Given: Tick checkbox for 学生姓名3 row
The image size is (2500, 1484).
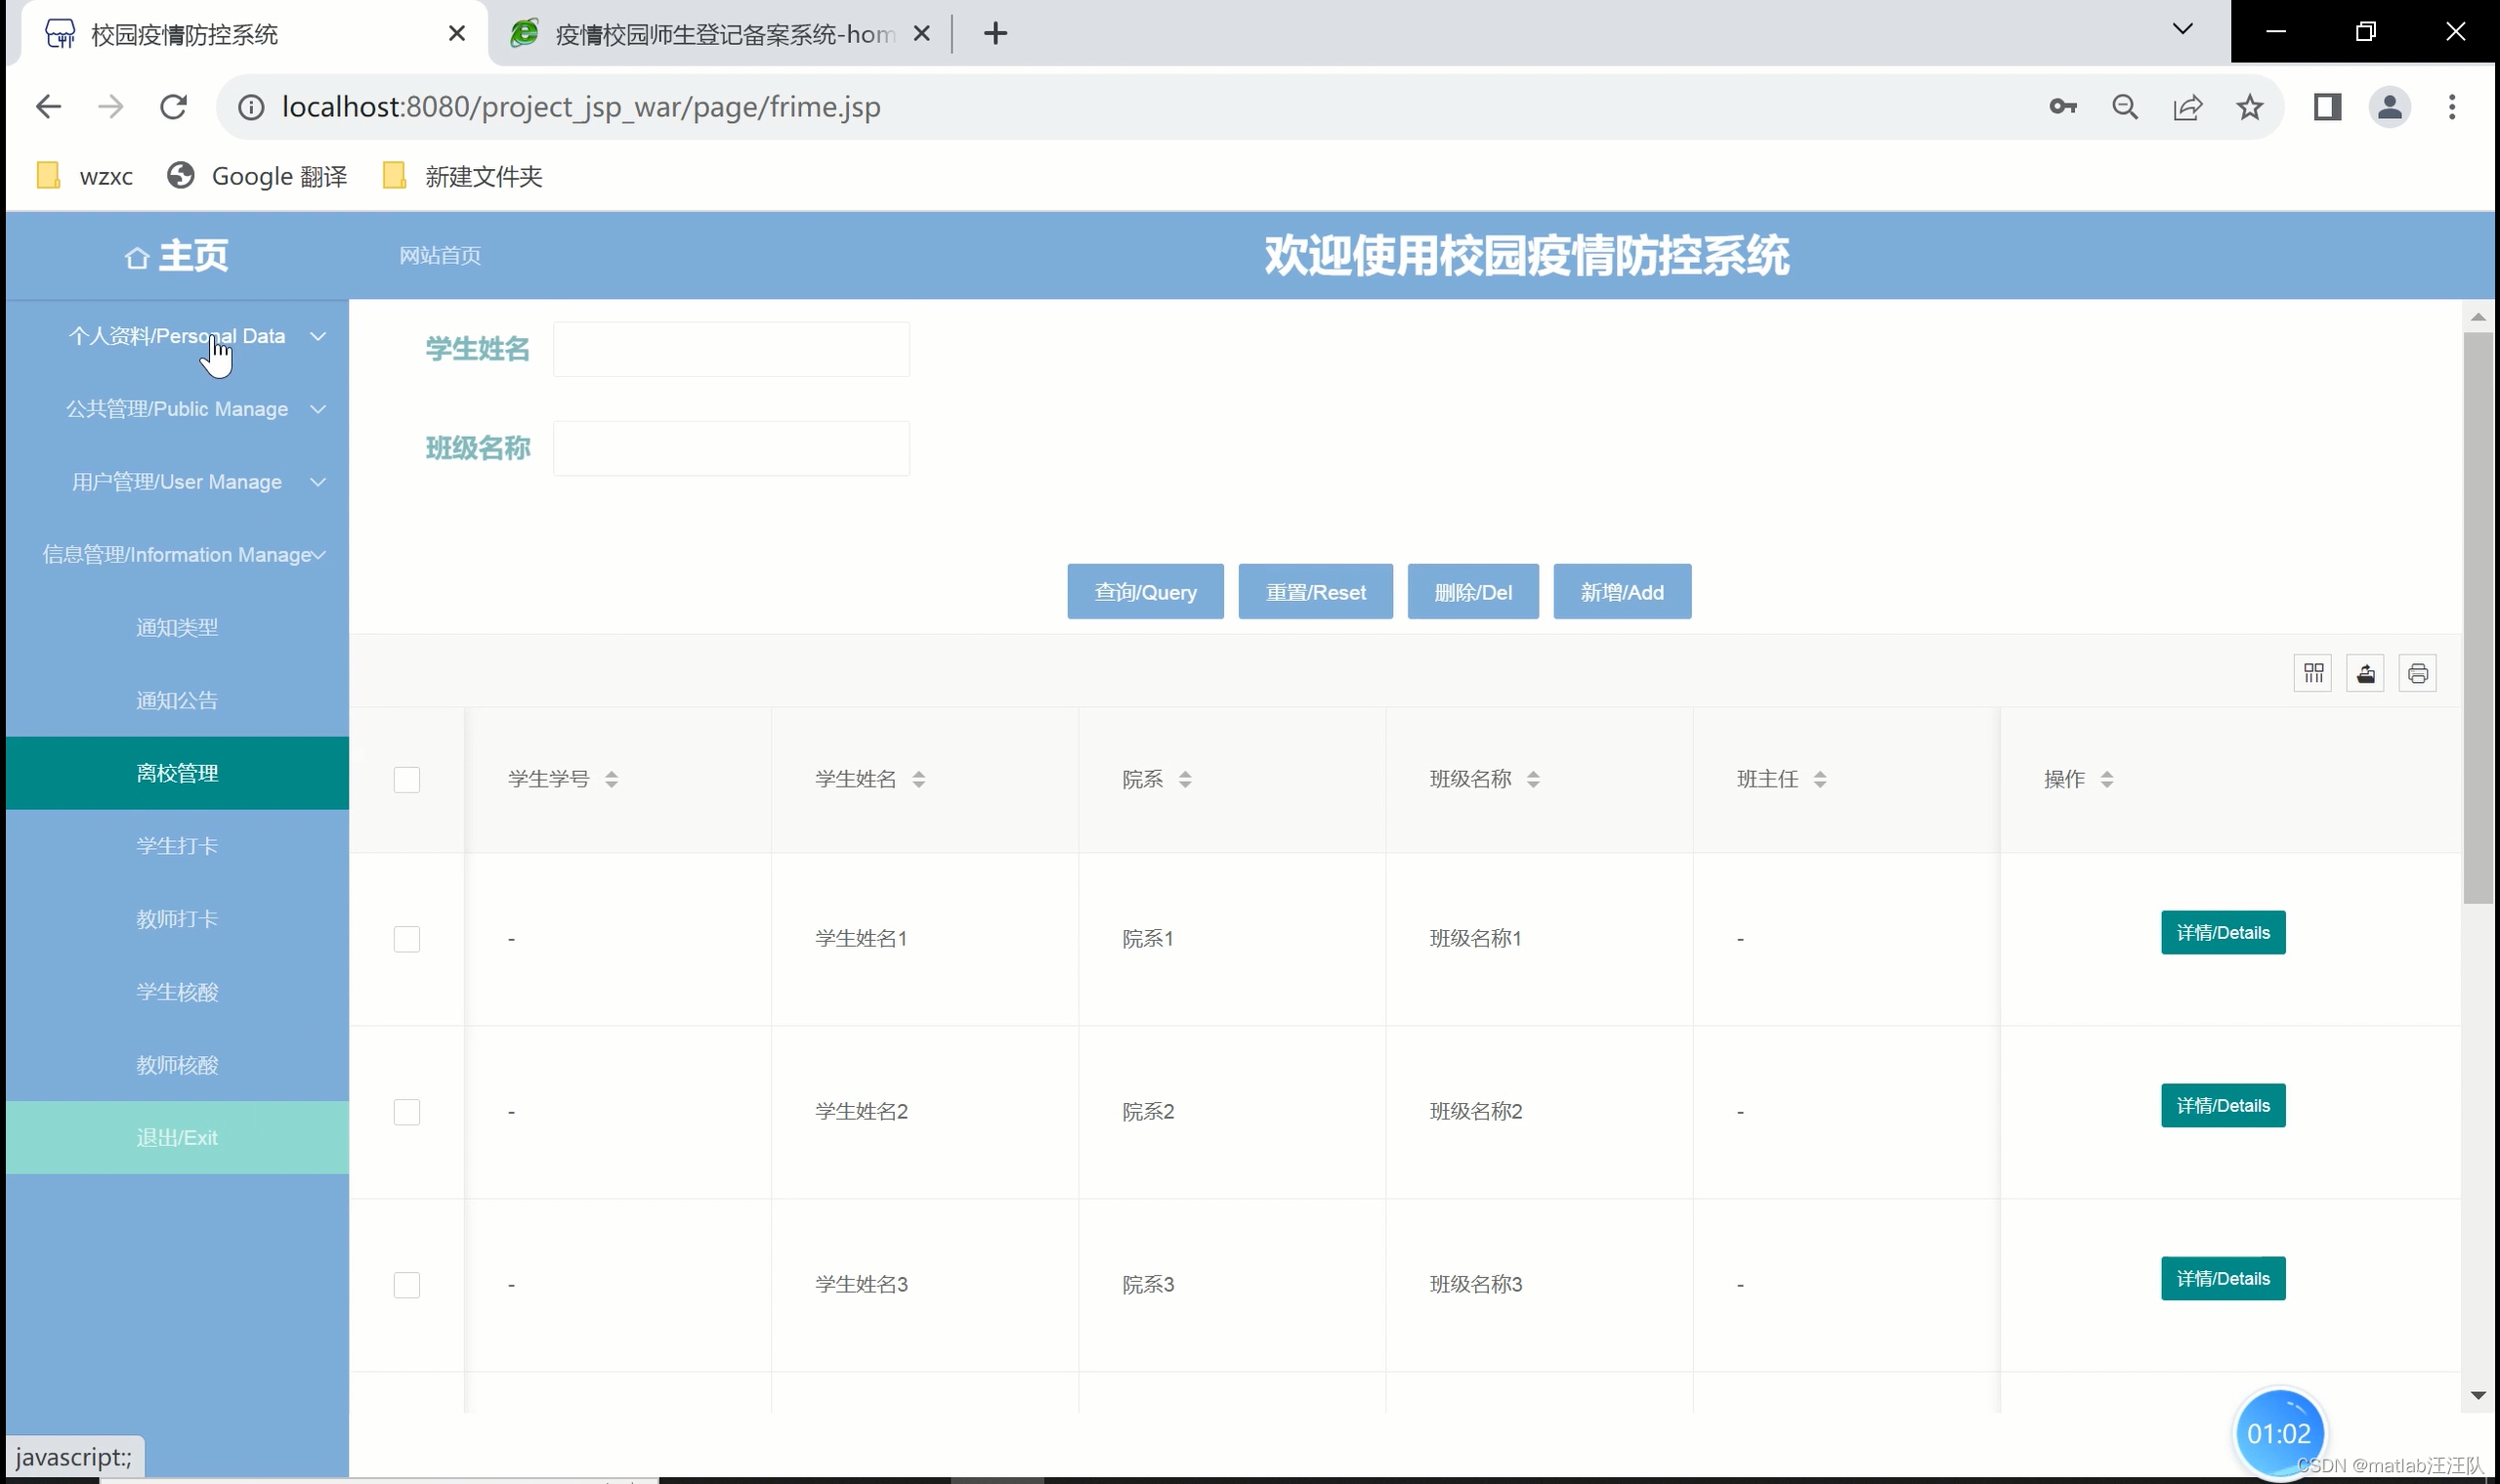Looking at the screenshot, I should click(407, 1284).
